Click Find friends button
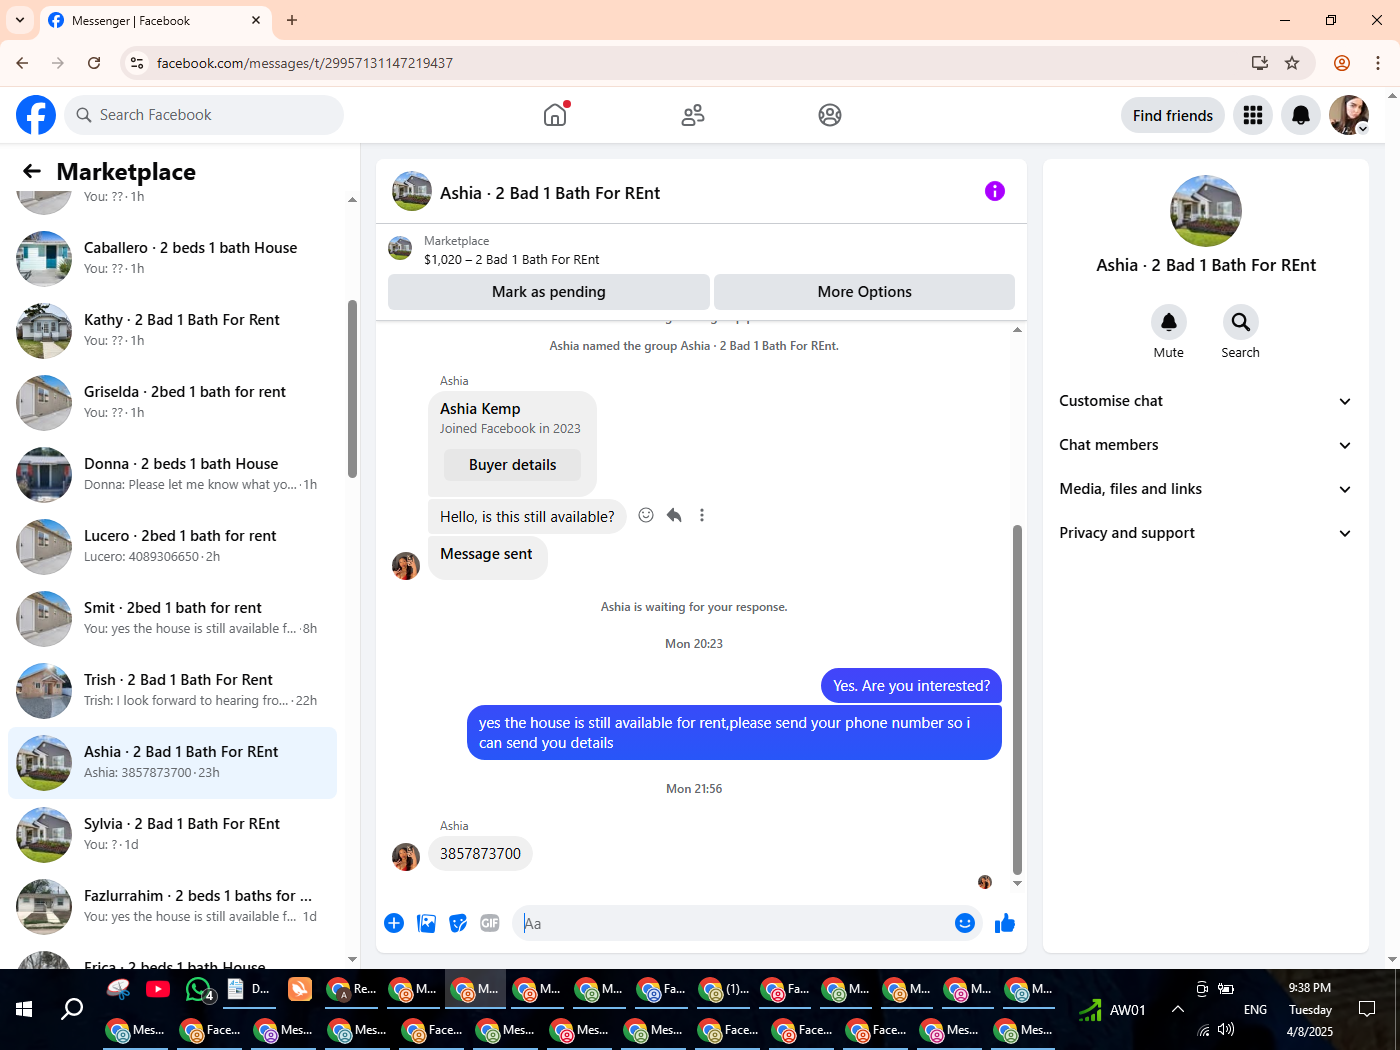This screenshot has height=1050, width=1400. click(1173, 115)
